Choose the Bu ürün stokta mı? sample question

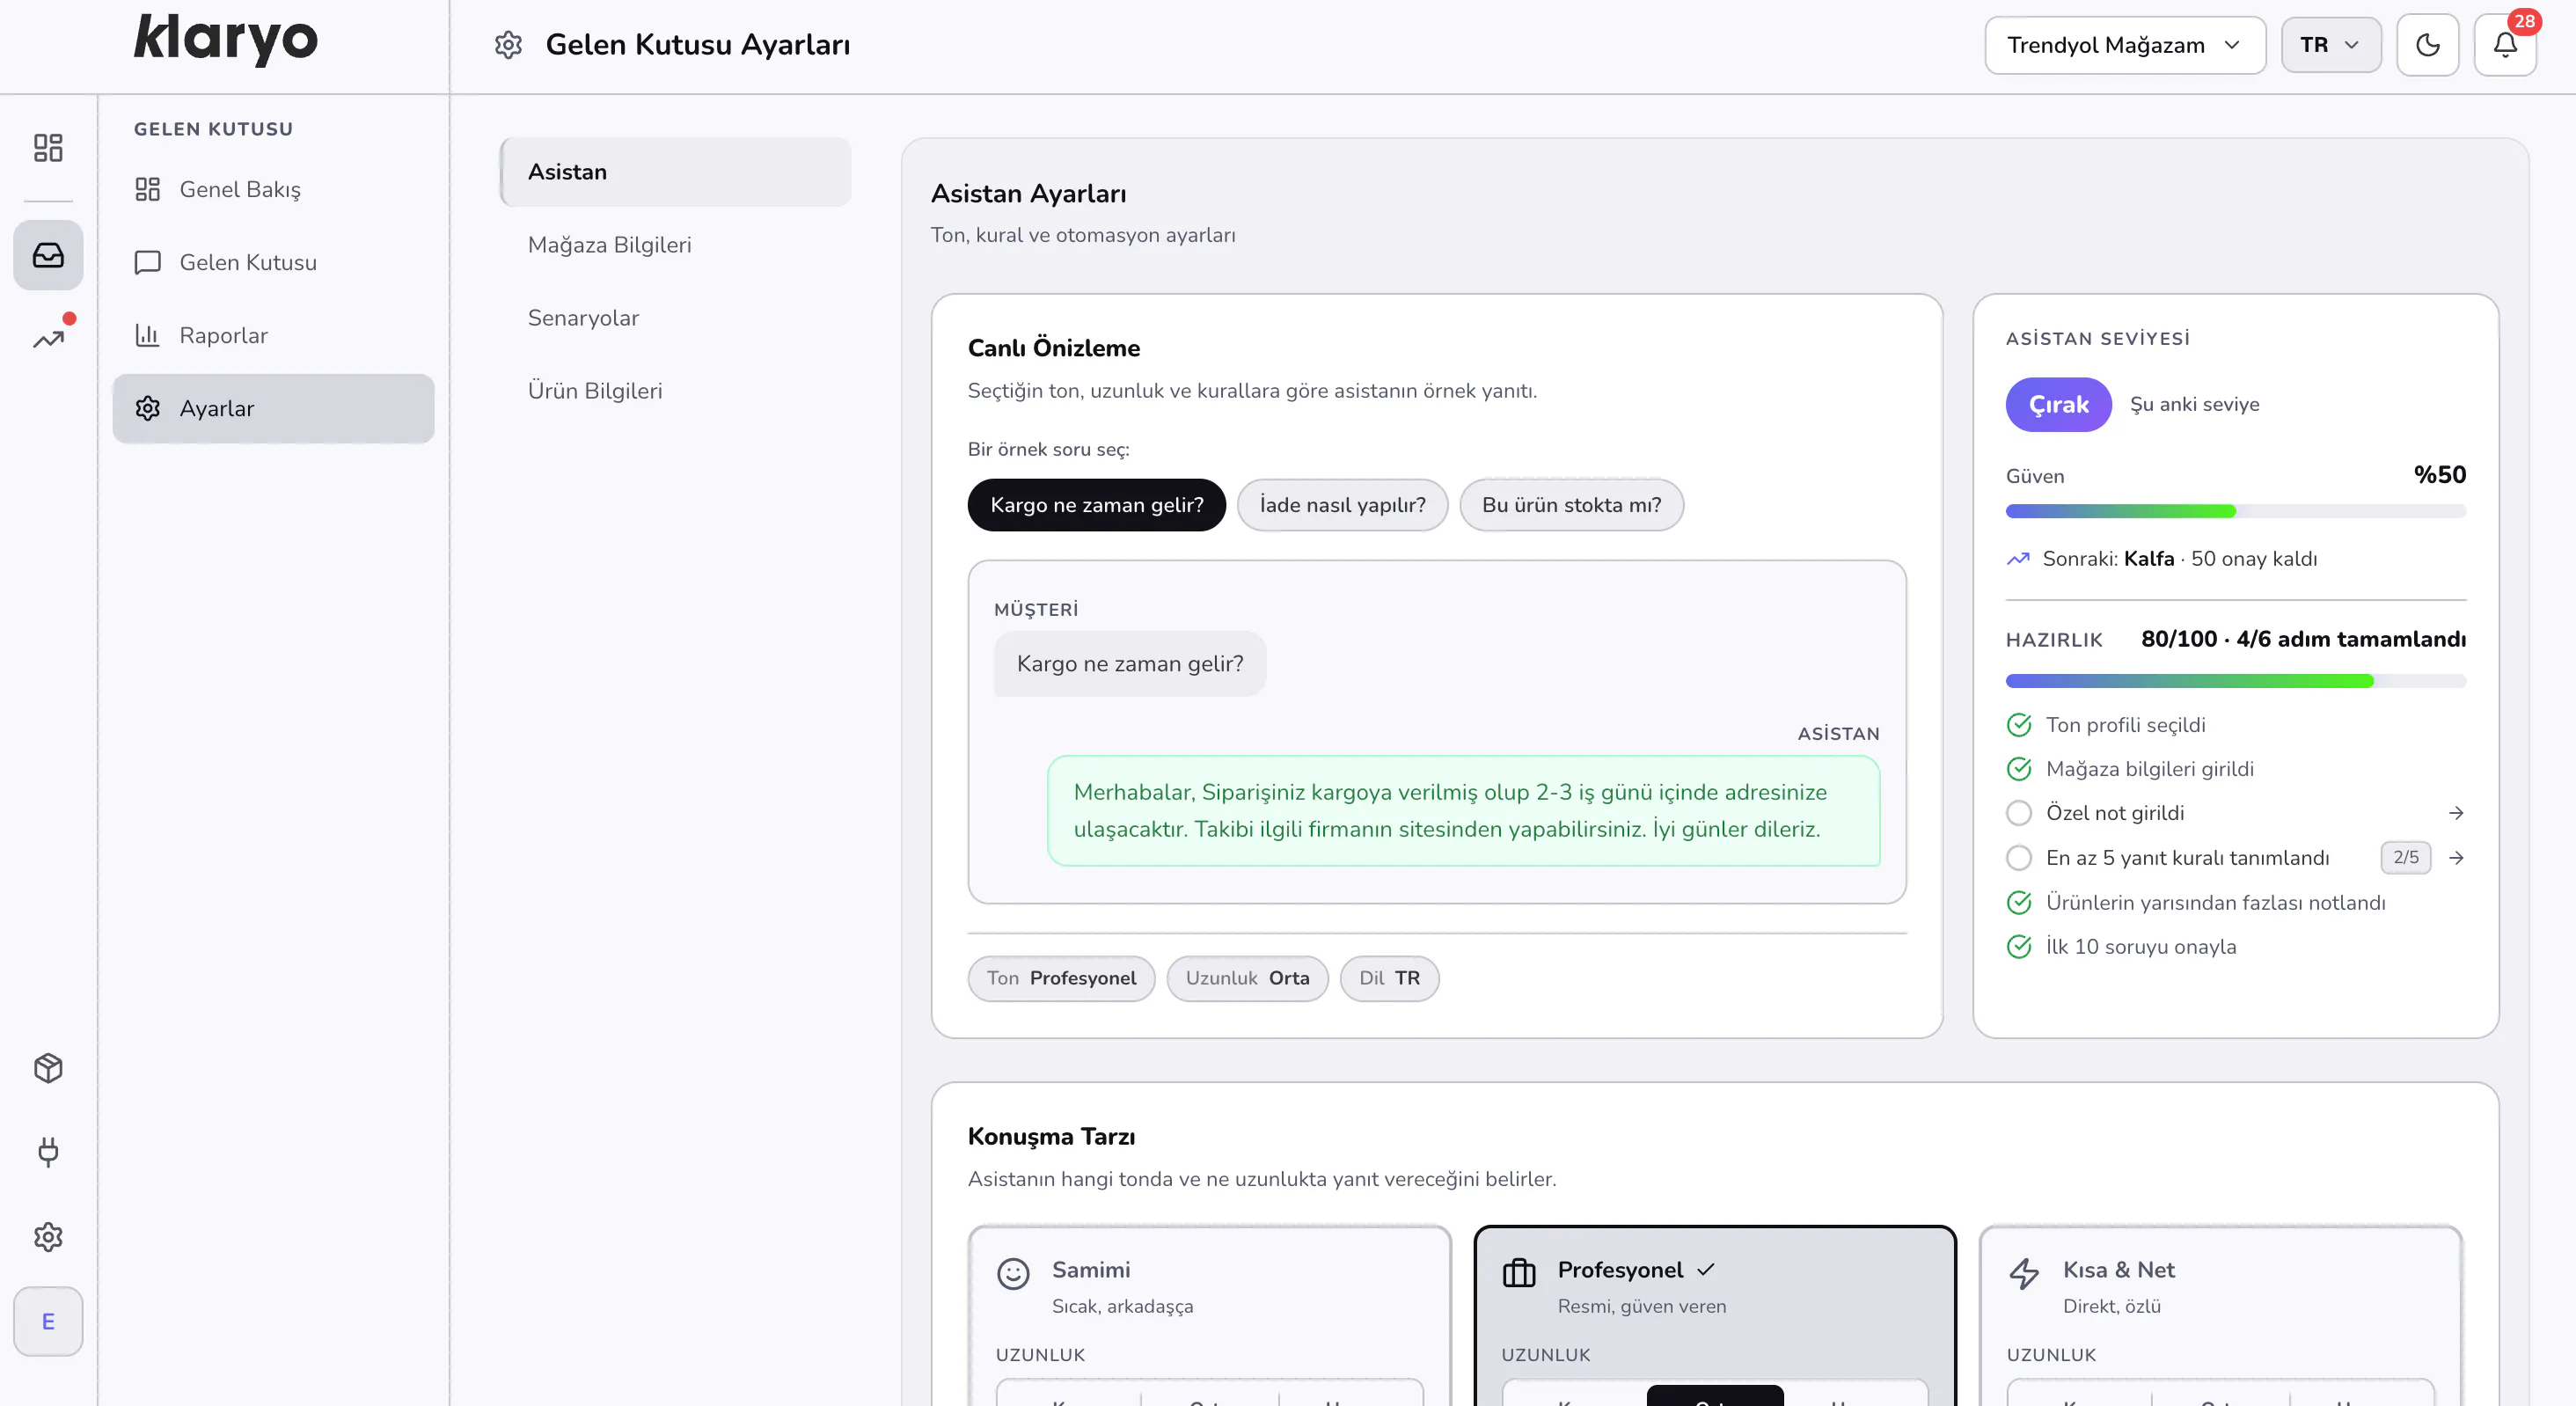(x=1571, y=505)
